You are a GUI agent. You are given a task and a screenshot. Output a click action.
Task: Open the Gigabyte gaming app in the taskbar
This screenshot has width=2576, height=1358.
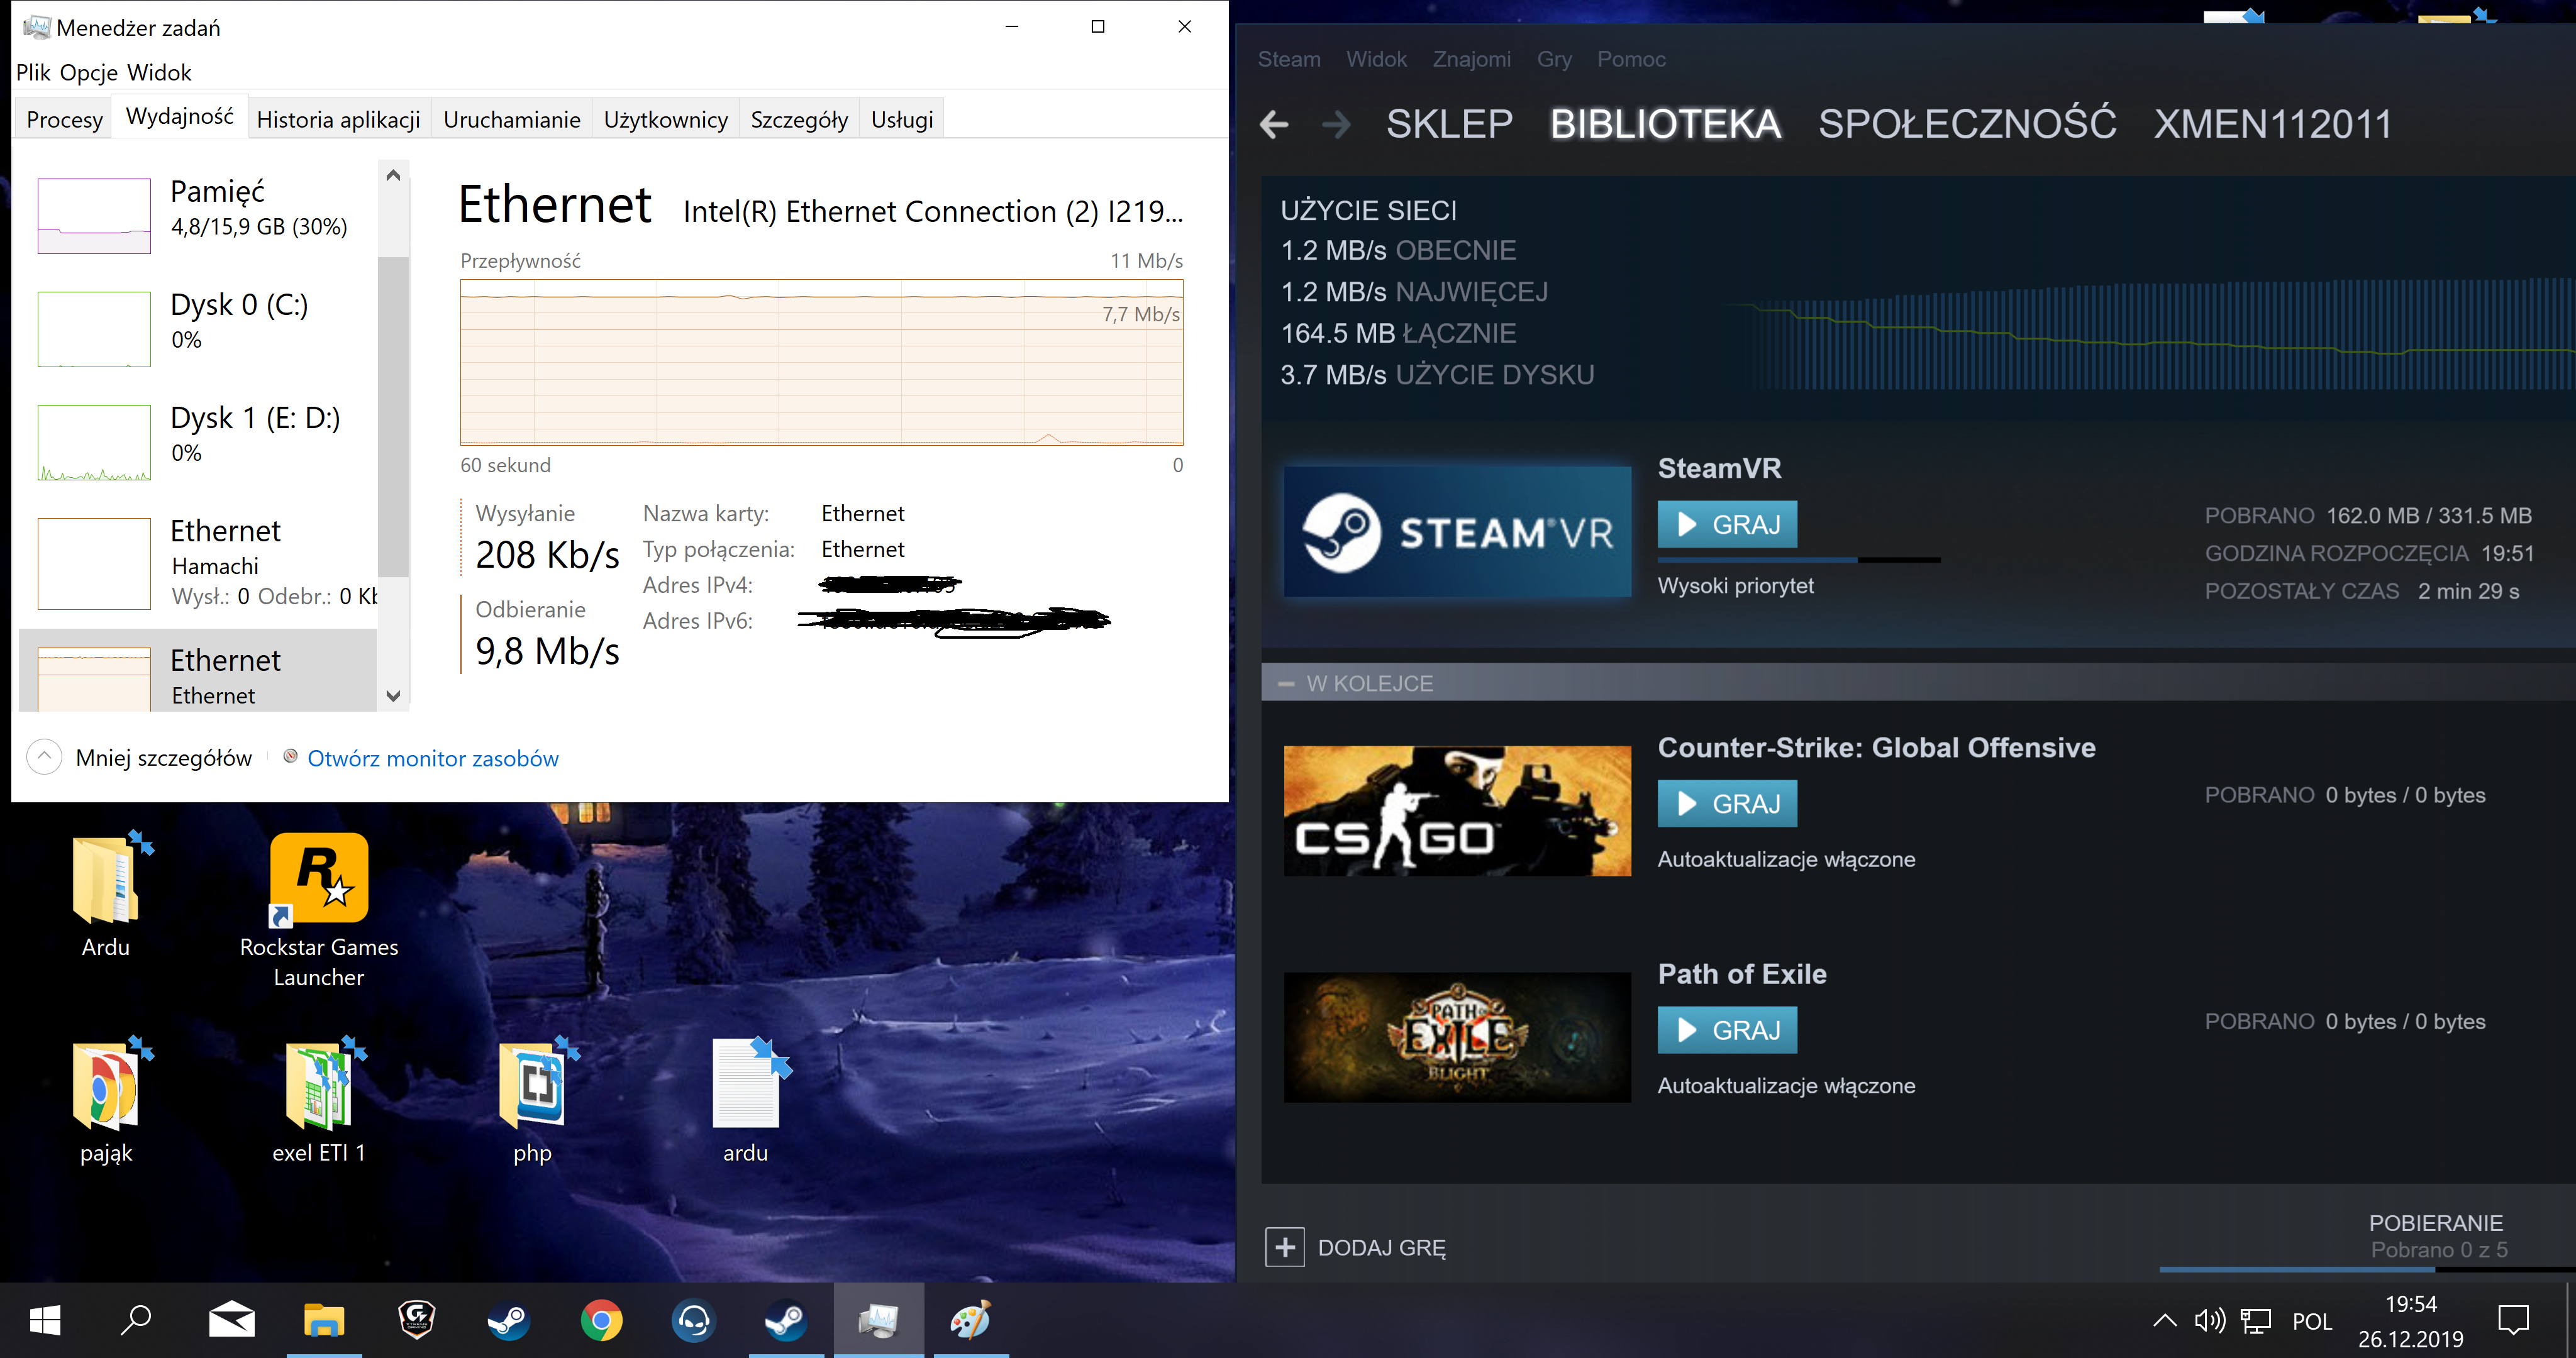click(x=416, y=1321)
